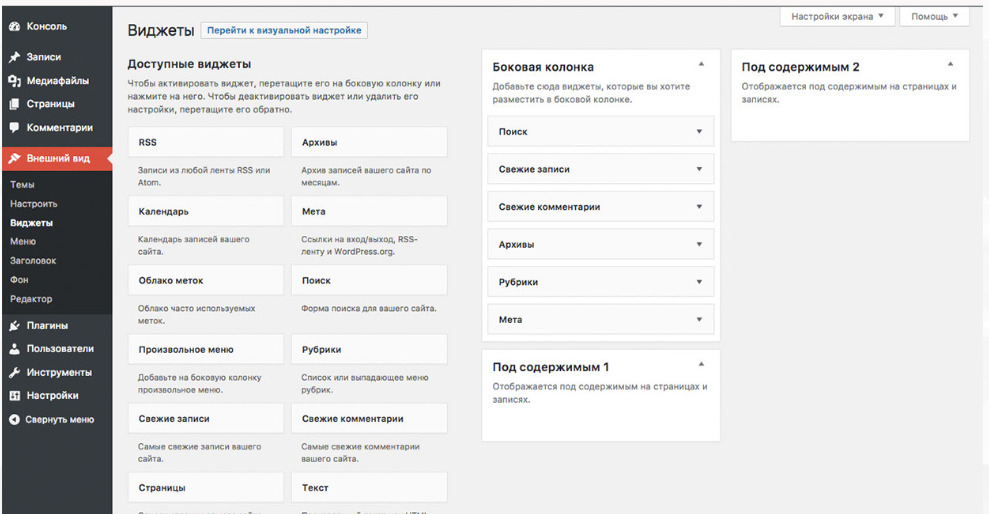
Task: Select the Архивы available widget
Action: point(369,143)
